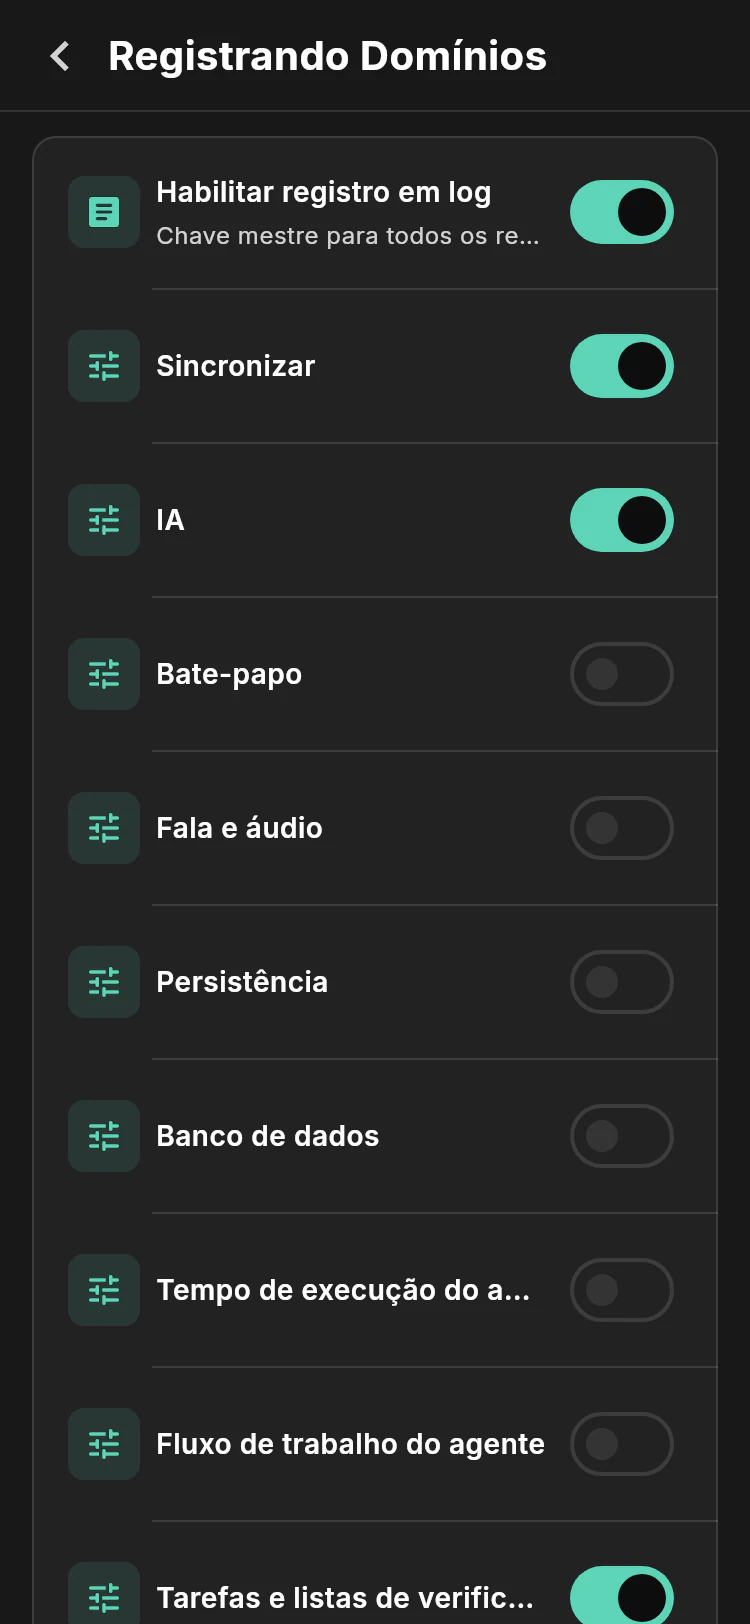750x1624 pixels.
Task: Turn off the Sincronizar toggle
Action: click(x=622, y=366)
